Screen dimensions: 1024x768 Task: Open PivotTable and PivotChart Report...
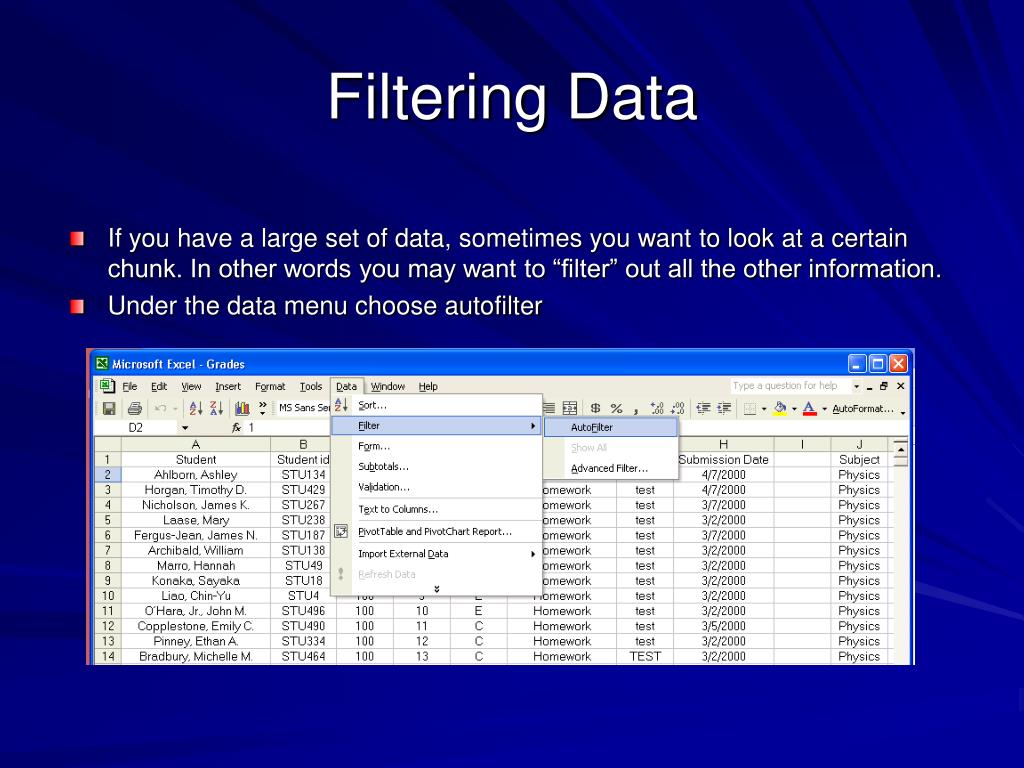[x=437, y=532]
